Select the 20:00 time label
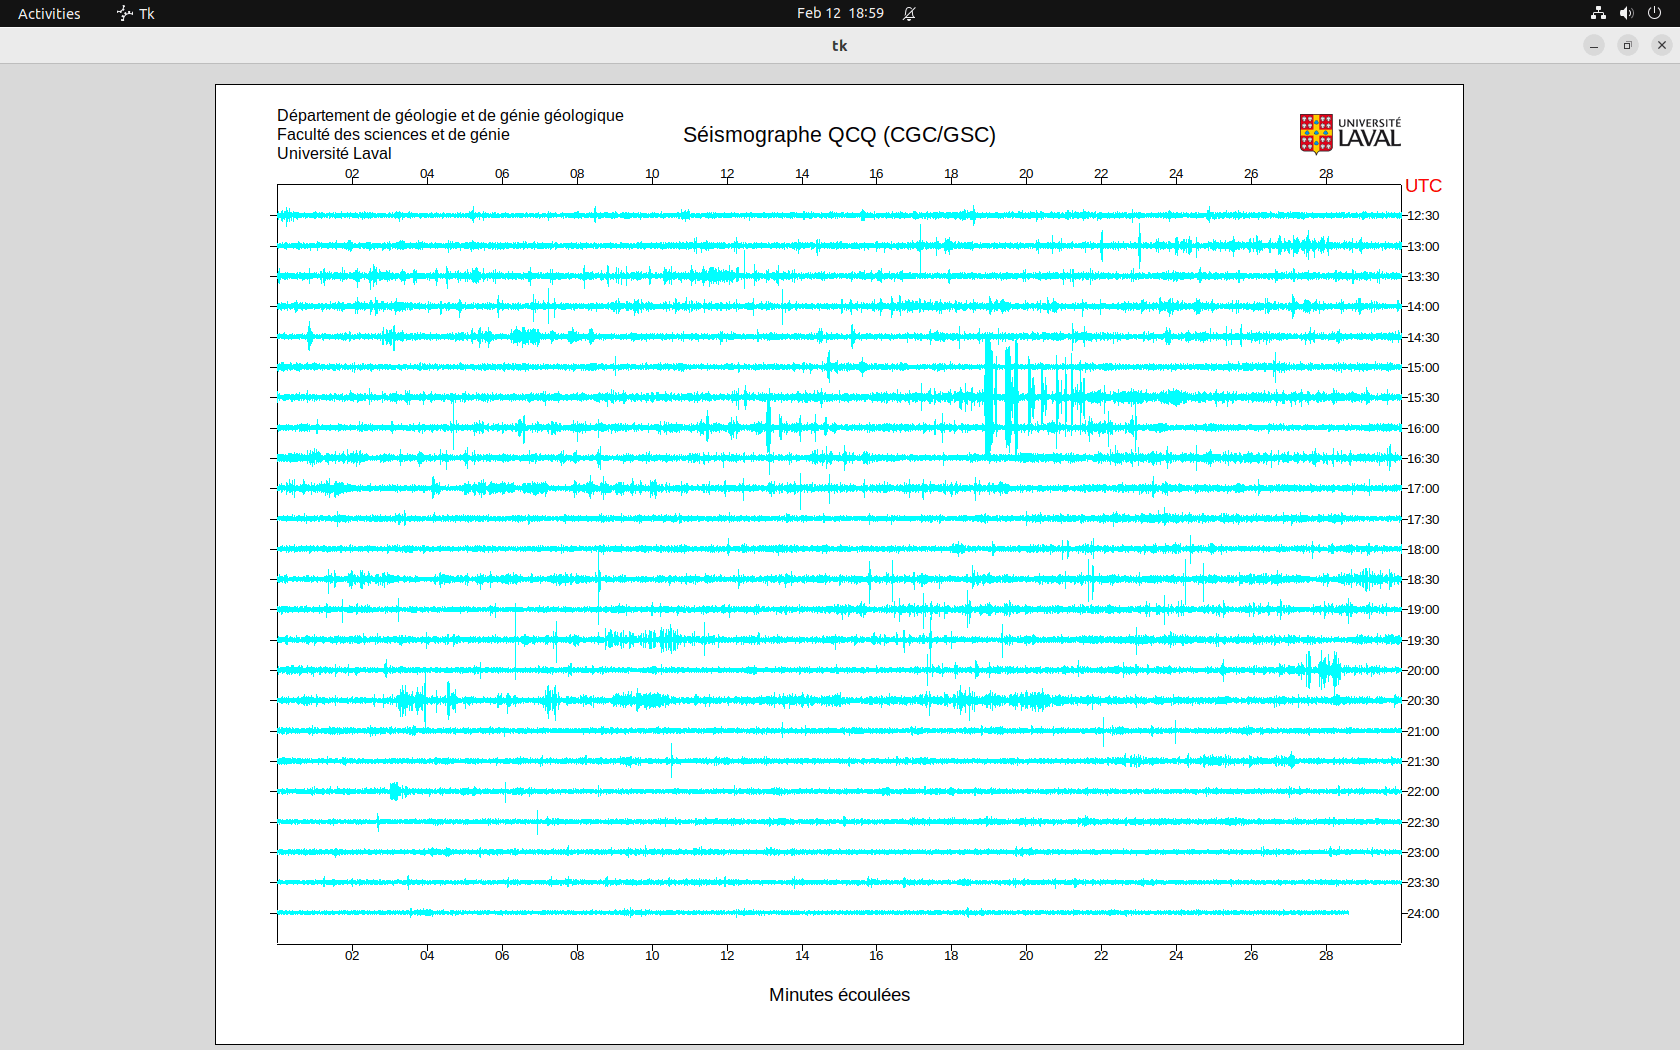This screenshot has width=1680, height=1050. (1423, 671)
